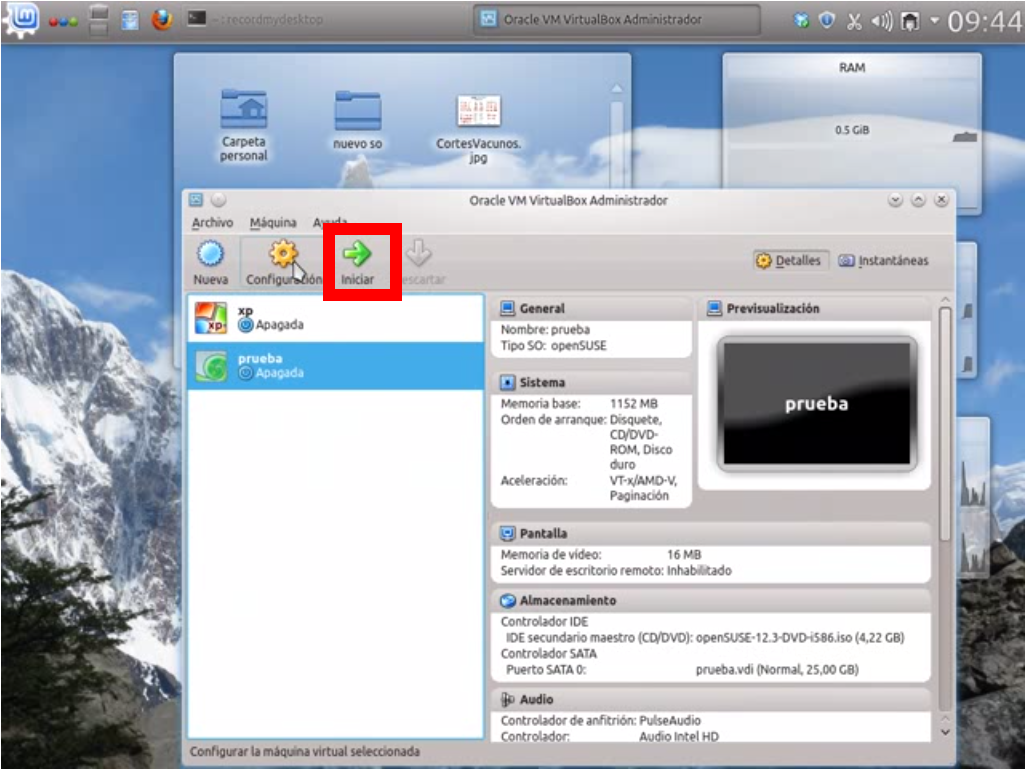Click the folder view widget scroll-up arrow

click(616, 88)
